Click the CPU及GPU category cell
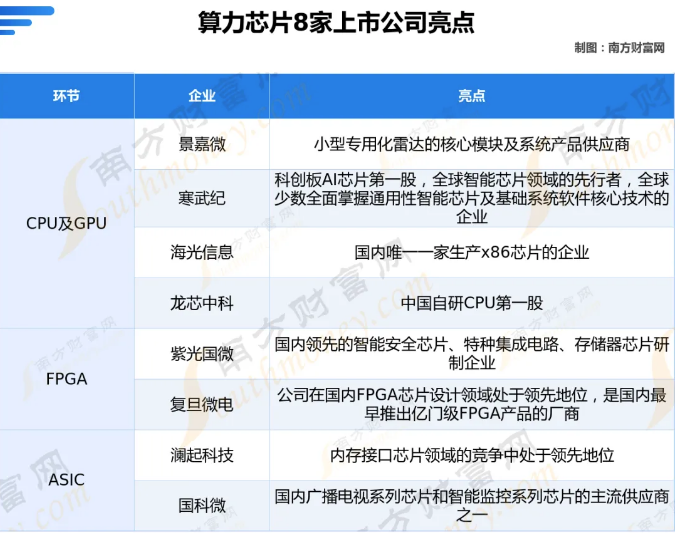Viewport: 677px width, 533px height. [66, 223]
